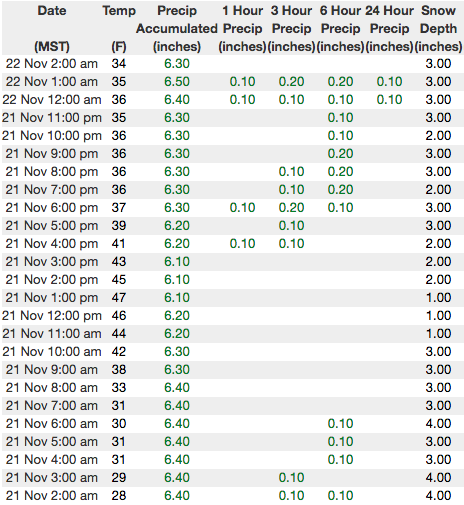This screenshot has height=505, width=464.
Task: Click the 24 Hour Precip header
Action: point(389,28)
